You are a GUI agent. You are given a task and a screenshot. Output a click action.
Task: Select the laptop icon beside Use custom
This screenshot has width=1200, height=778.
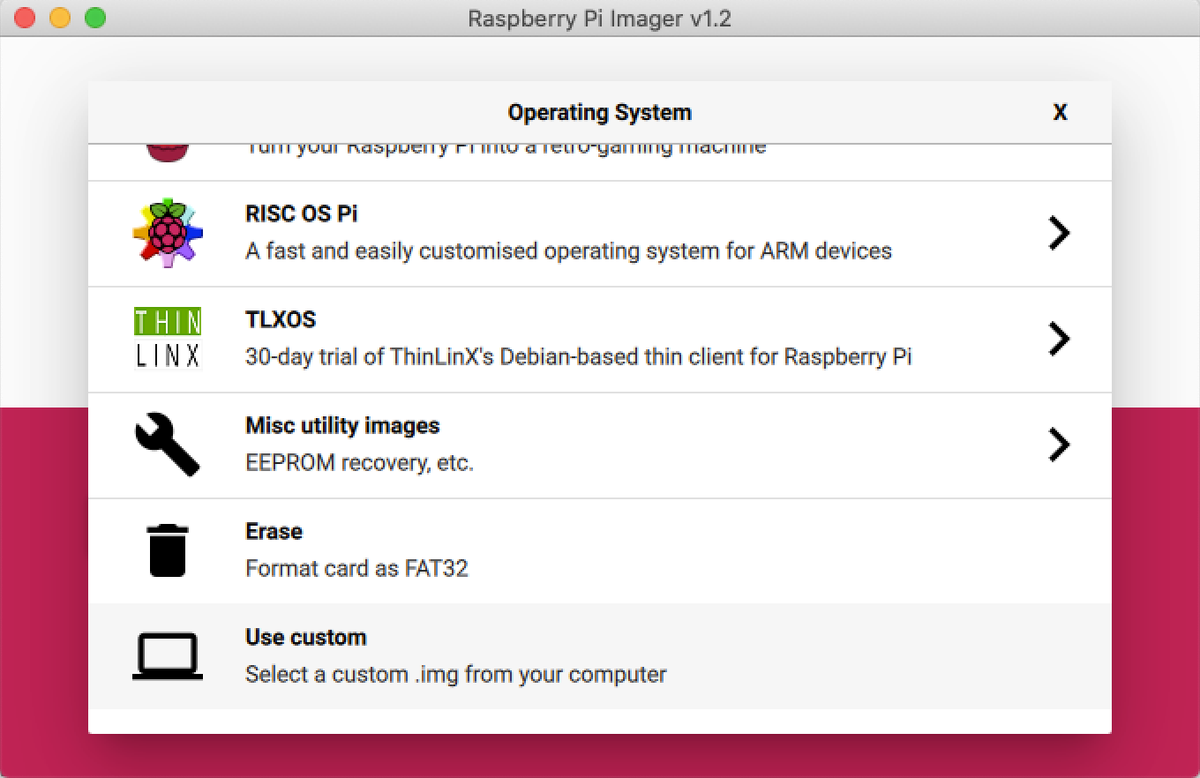click(x=167, y=656)
